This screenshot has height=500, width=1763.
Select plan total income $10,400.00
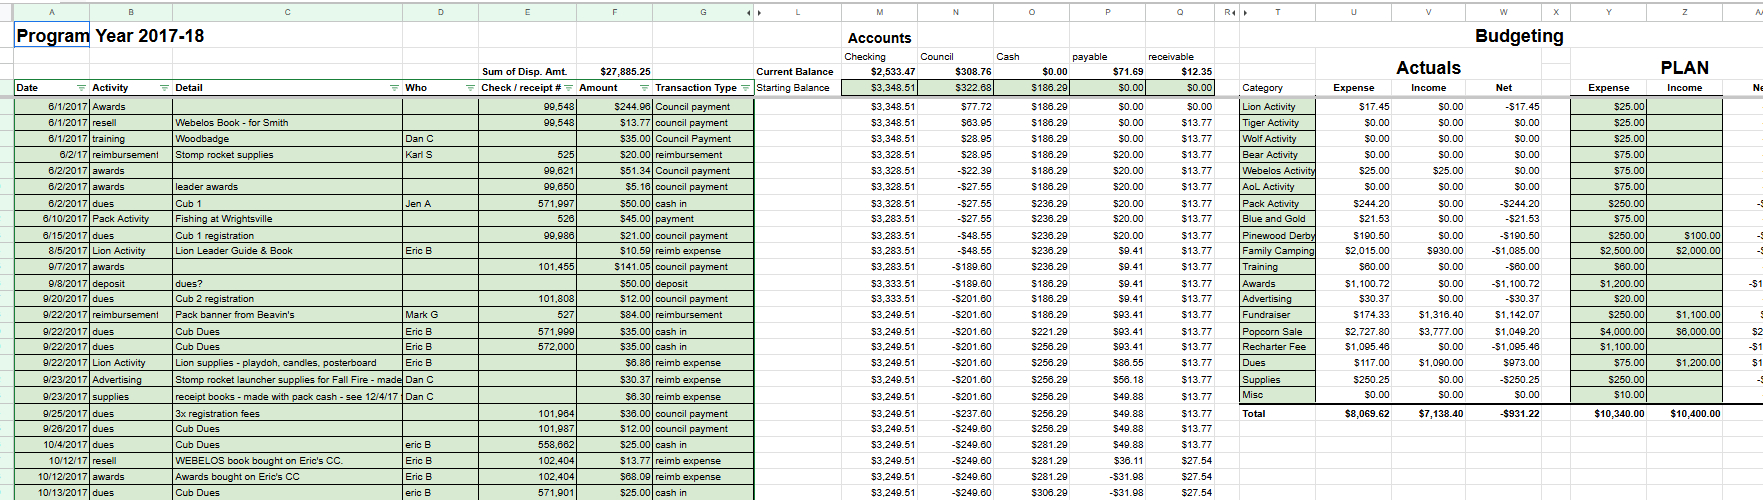pyautogui.click(x=1685, y=413)
